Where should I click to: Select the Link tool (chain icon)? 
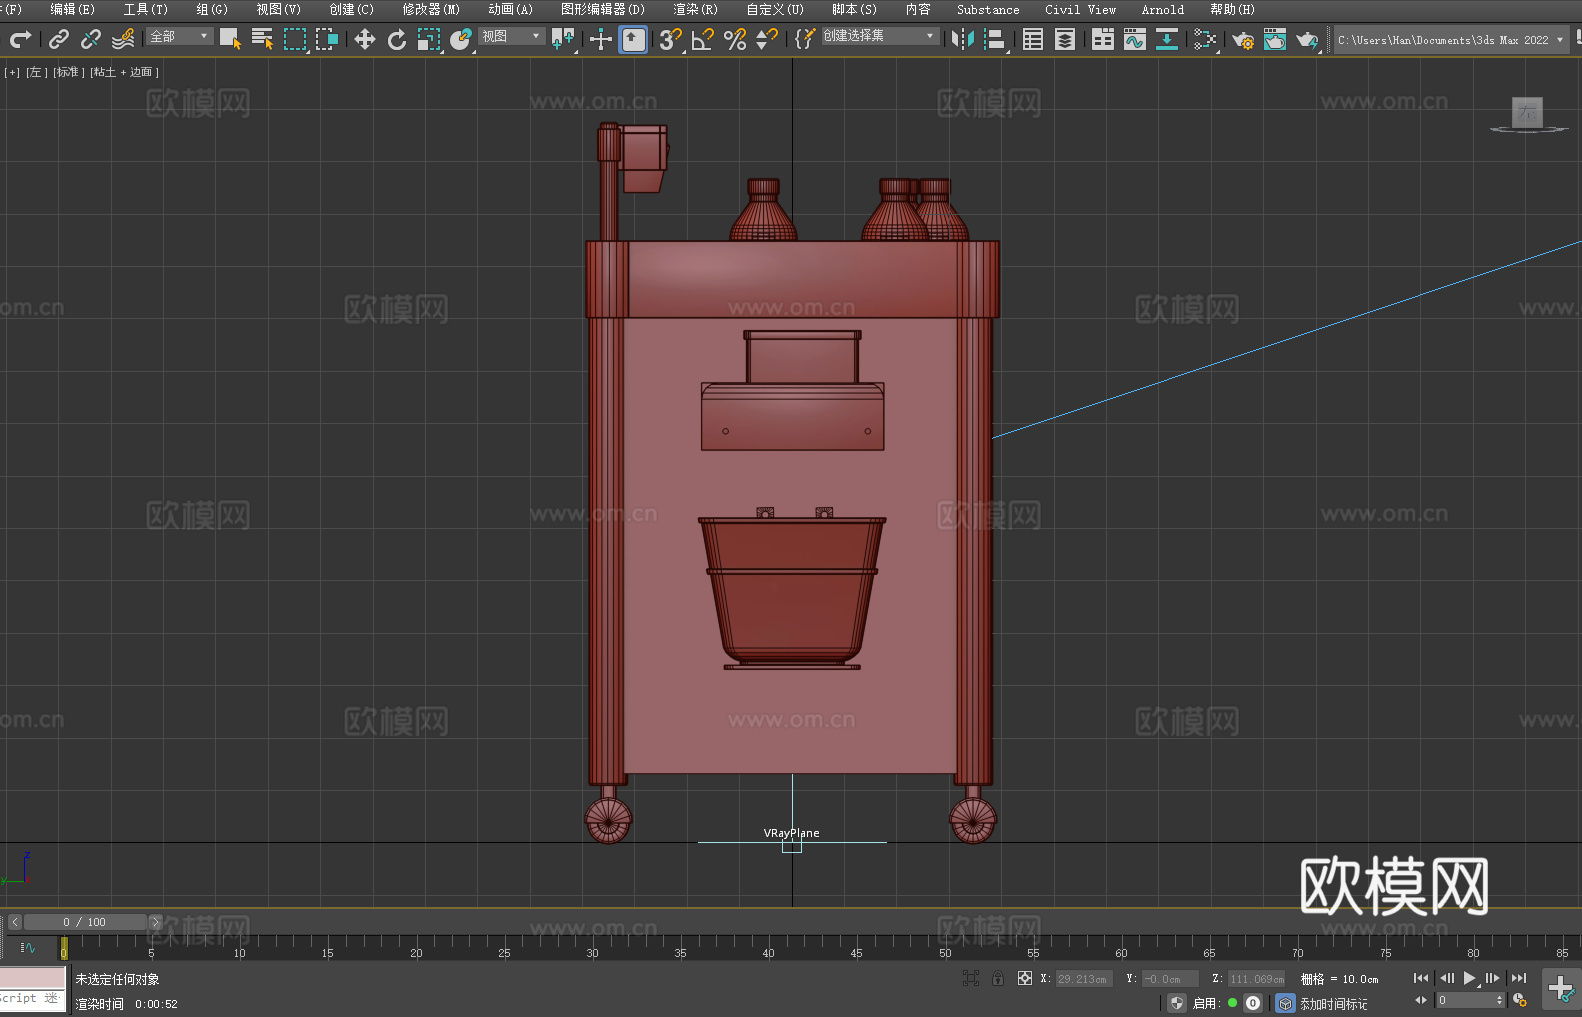[x=59, y=39]
